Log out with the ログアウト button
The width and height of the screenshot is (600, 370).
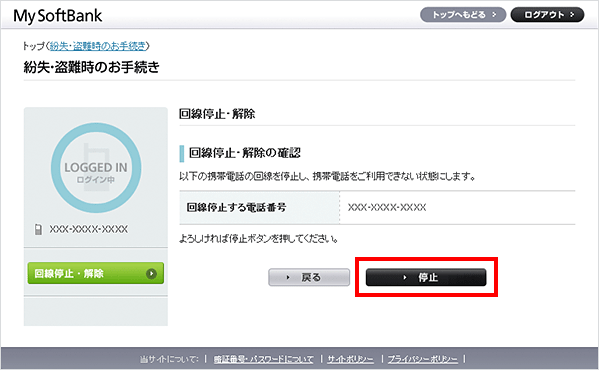pos(547,15)
